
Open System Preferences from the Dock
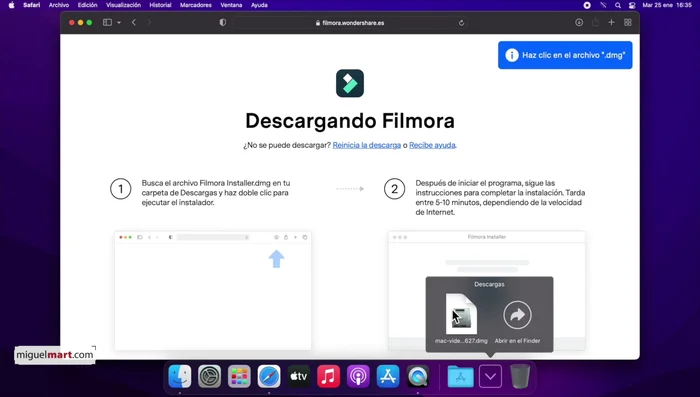click(209, 376)
